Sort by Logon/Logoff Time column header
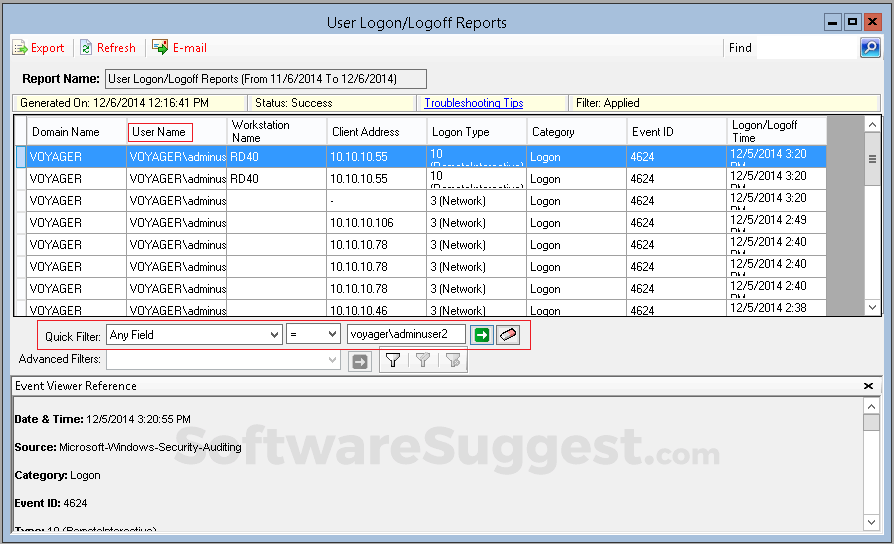 (777, 131)
